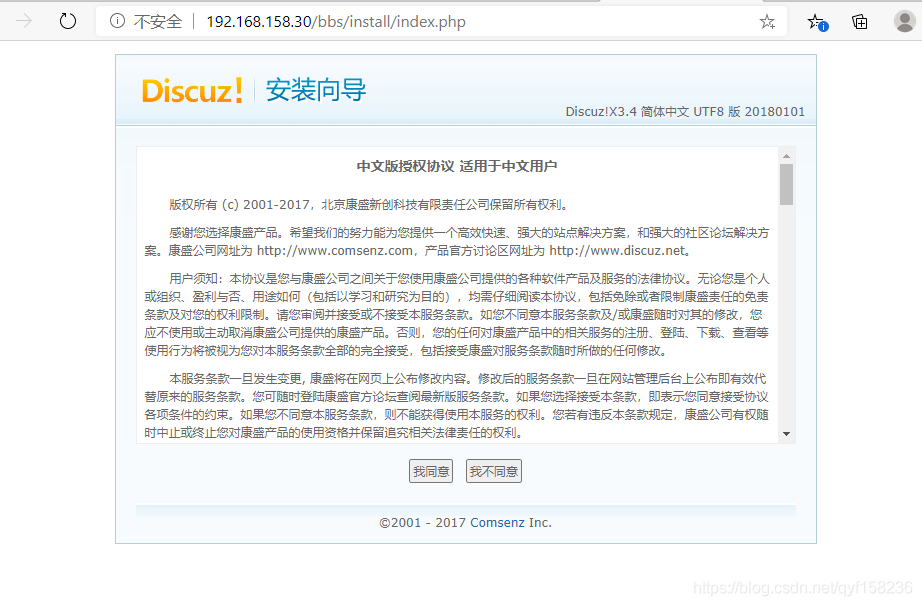Click the title 中文版授权协议 适用于中文用户

coord(457,166)
